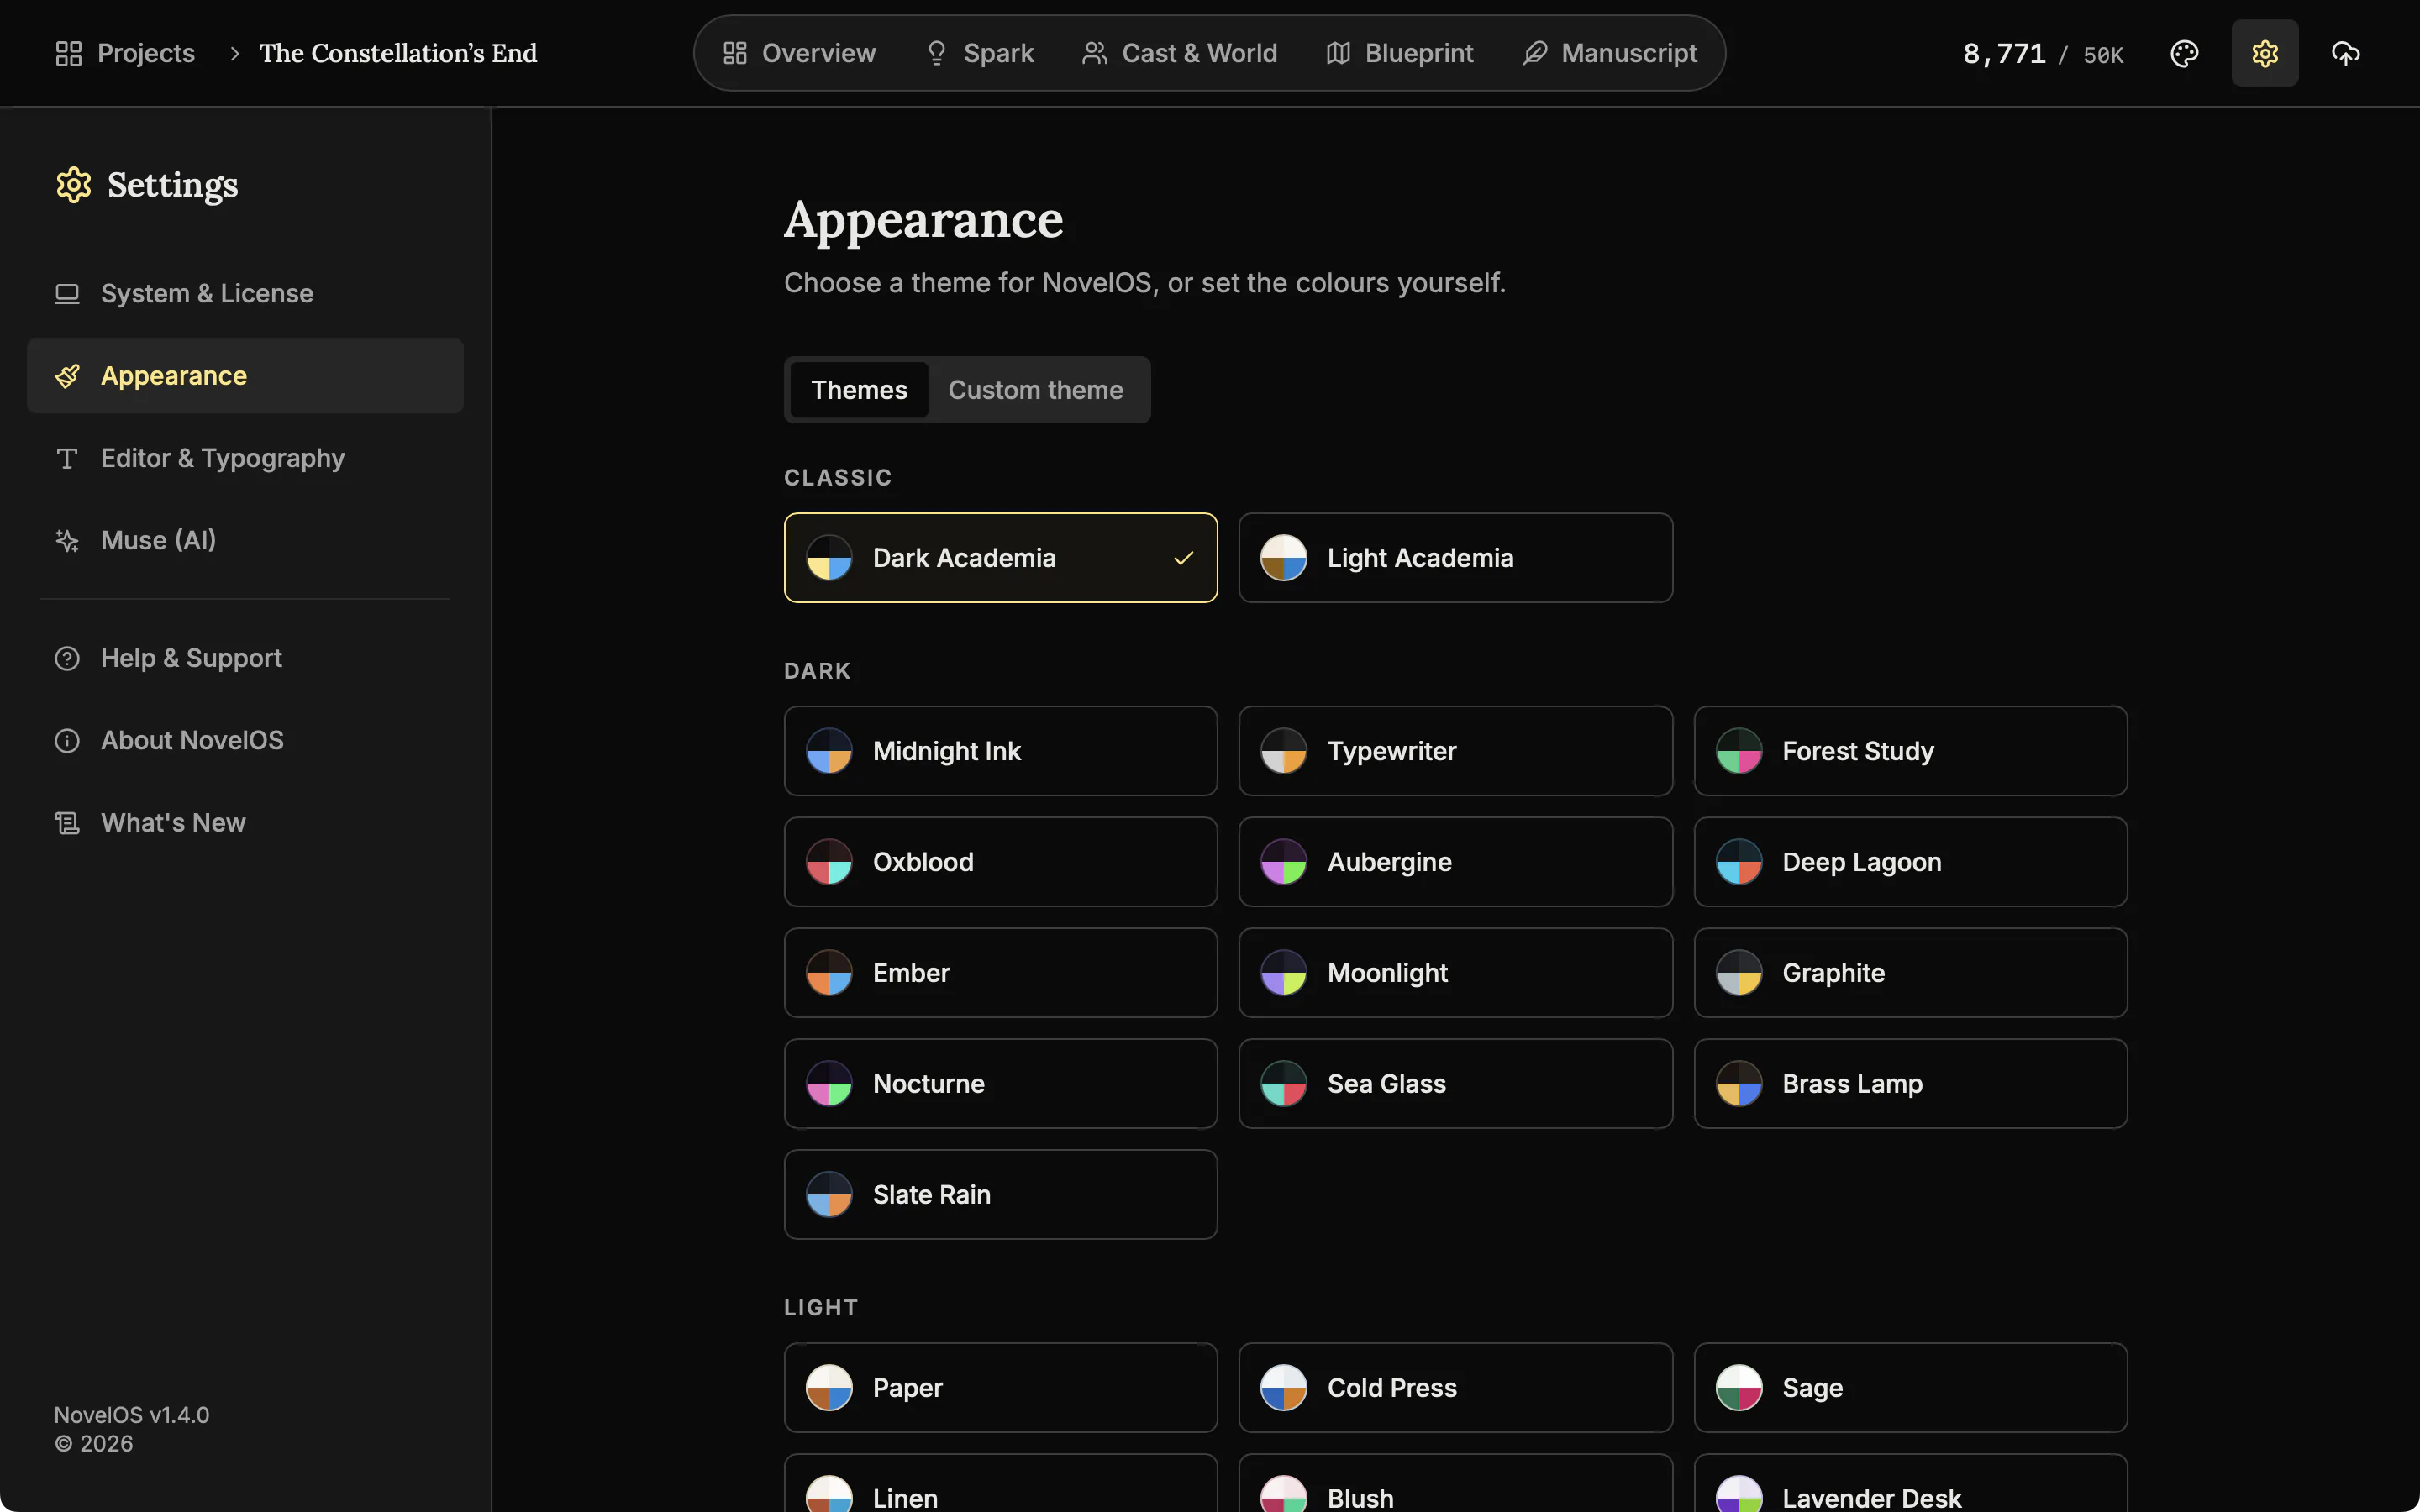2420x1512 pixels.
Task: Select the Nocturne theme card
Action: coord(1000,1084)
